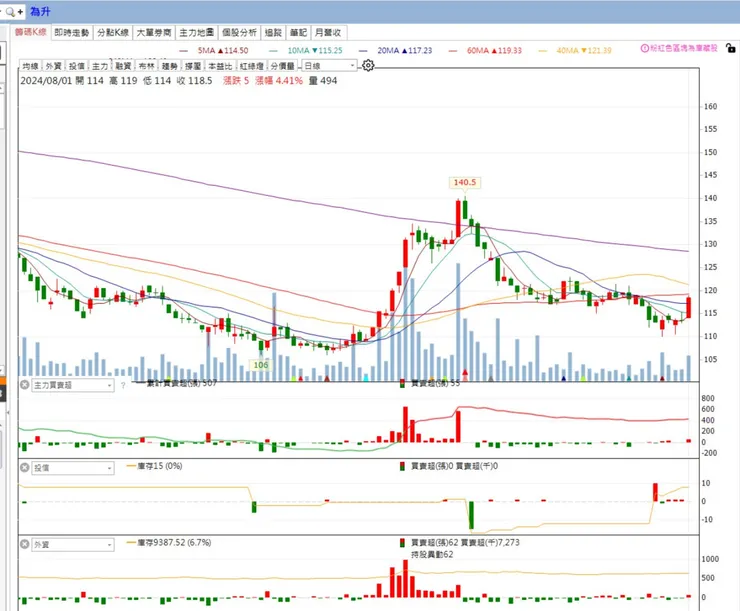740x611 pixels.
Task: Click the yellow 121.39 MA legend
Action: point(575,50)
